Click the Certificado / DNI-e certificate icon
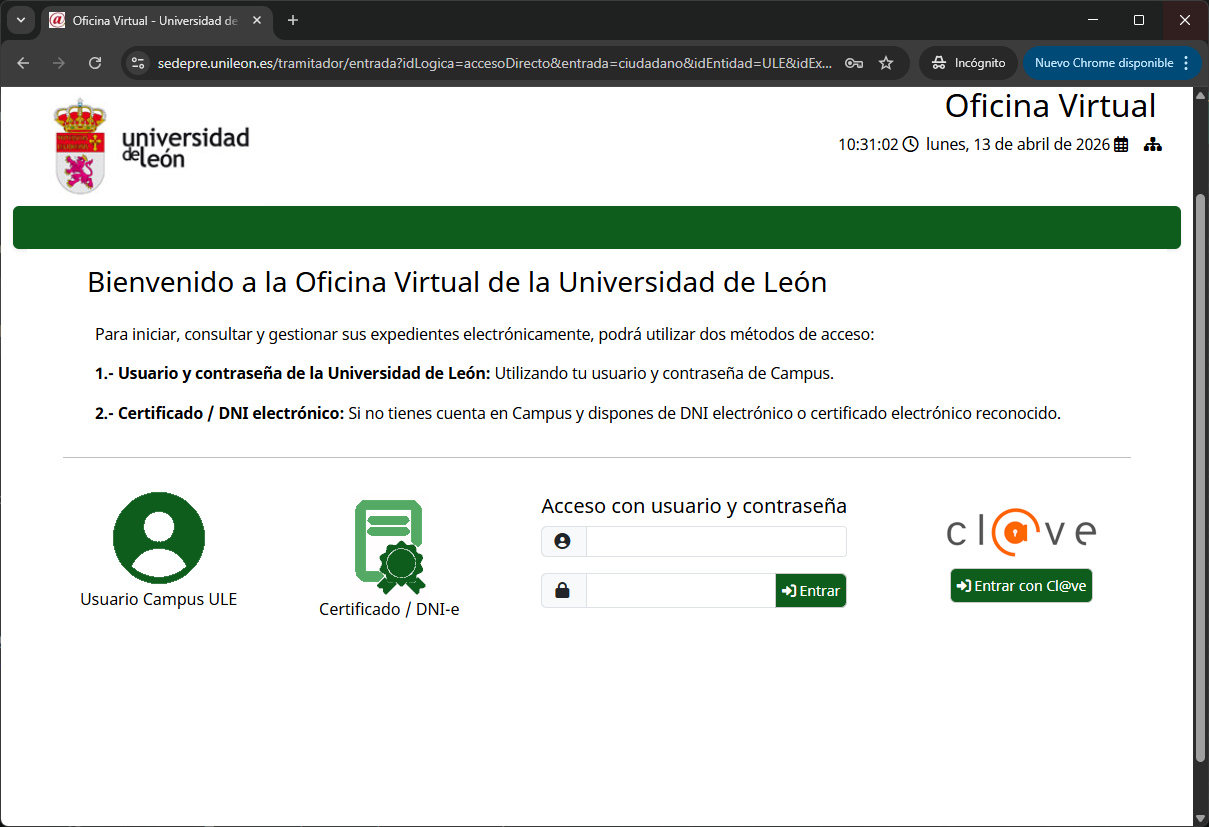Viewport: 1209px width, 827px height. click(390, 546)
